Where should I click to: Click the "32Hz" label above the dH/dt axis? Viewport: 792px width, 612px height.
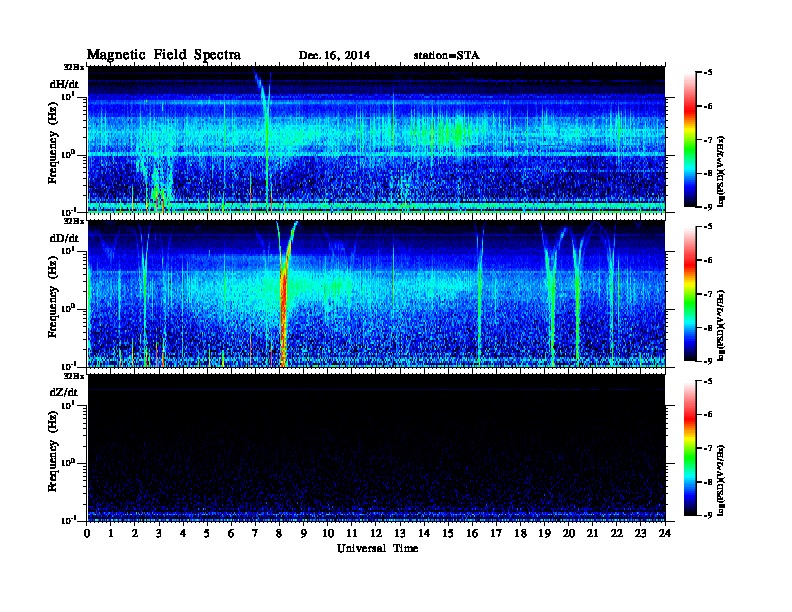click(x=74, y=67)
